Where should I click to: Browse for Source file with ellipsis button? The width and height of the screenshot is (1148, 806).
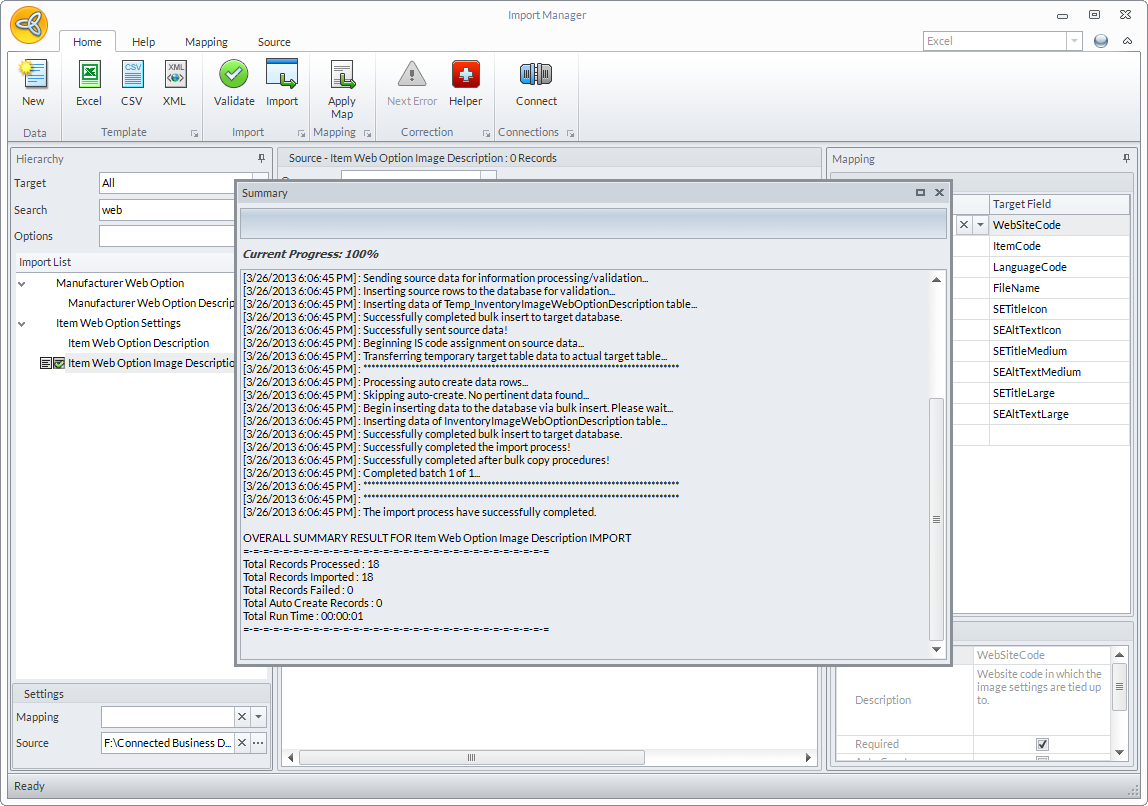259,743
